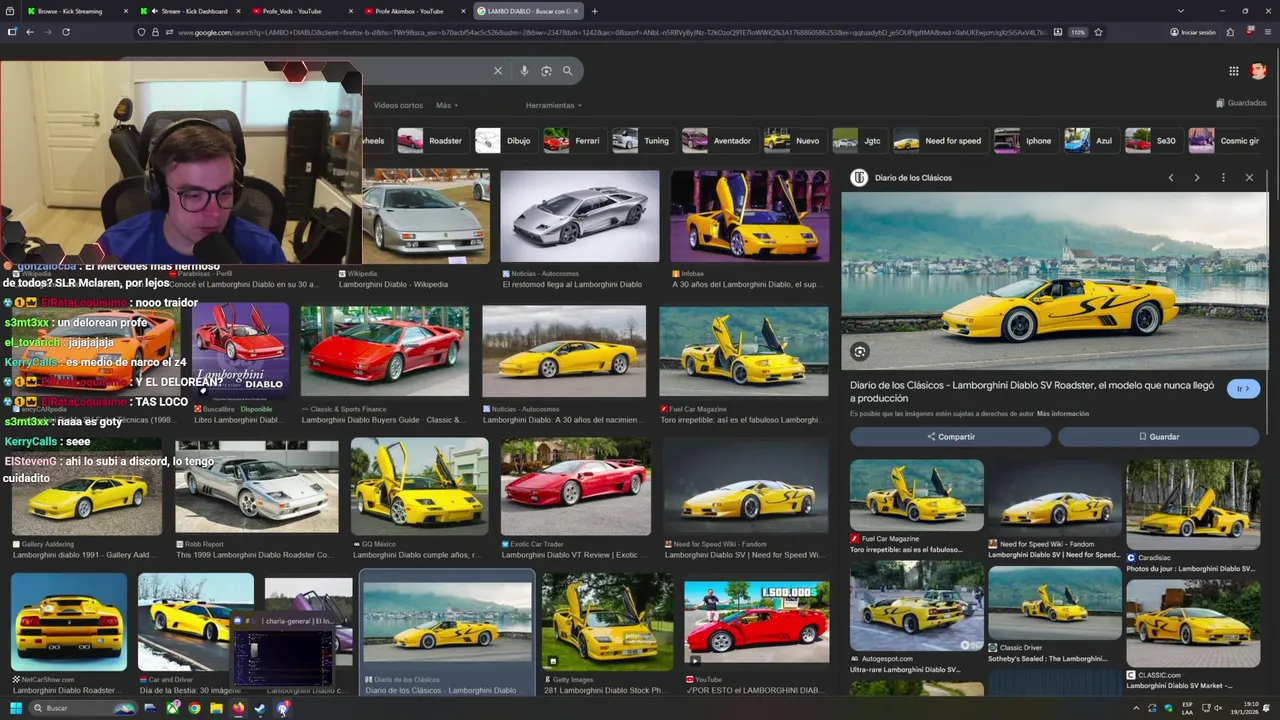Expand the Más dropdown
This screenshot has height=720, width=1280.
point(447,105)
